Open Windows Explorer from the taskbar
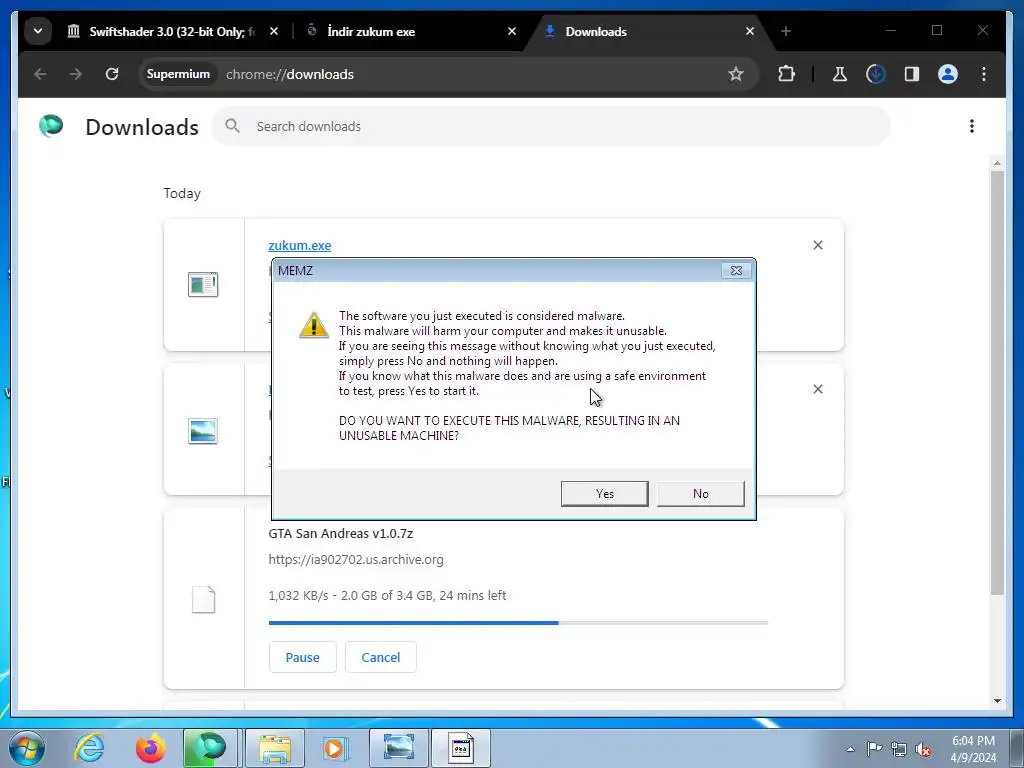 pyautogui.click(x=275, y=748)
